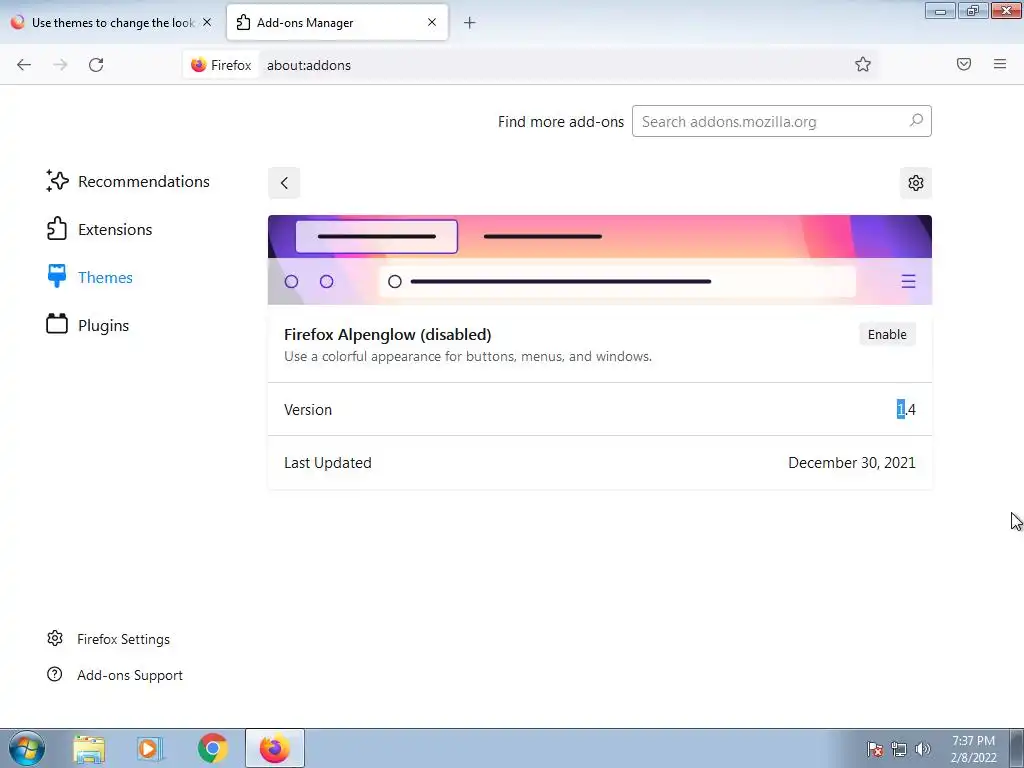Go back to the themes list
This screenshot has height=768, width=1024.
284,183
